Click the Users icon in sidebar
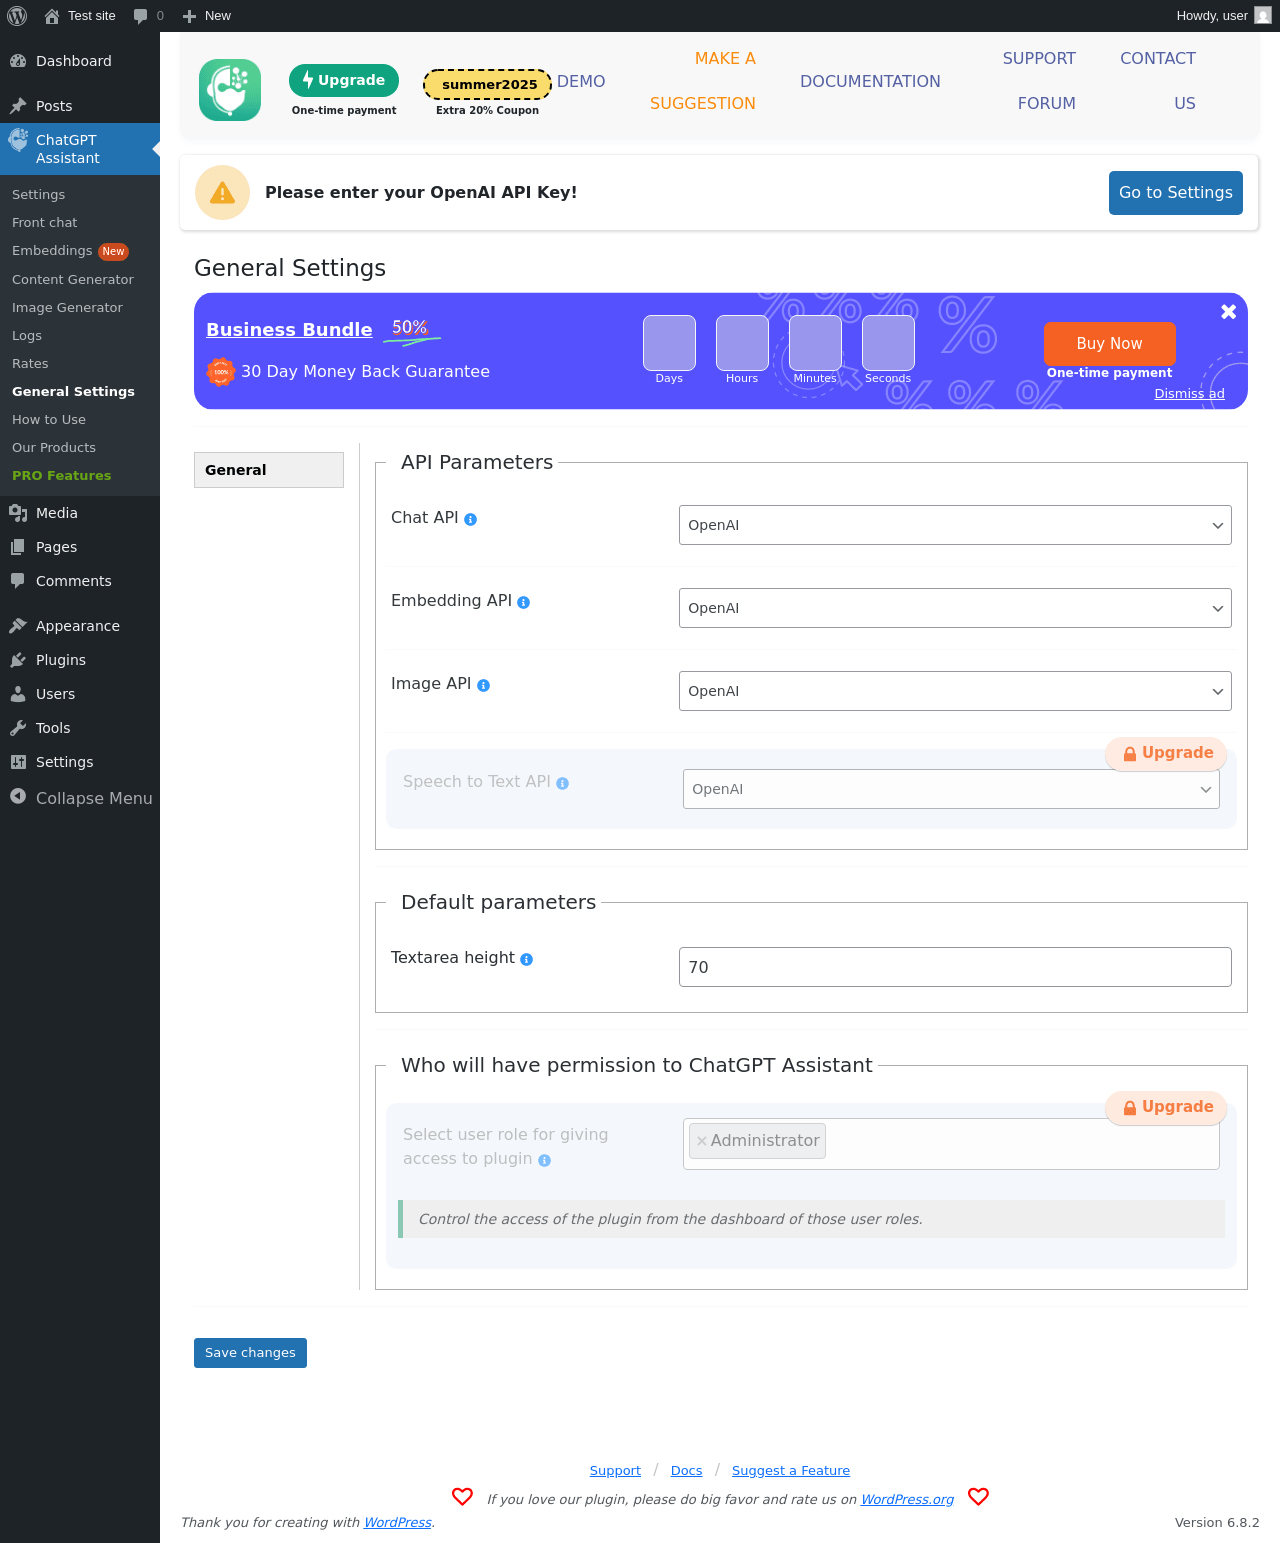1280x1543 pixels. (x=18, y=694)
